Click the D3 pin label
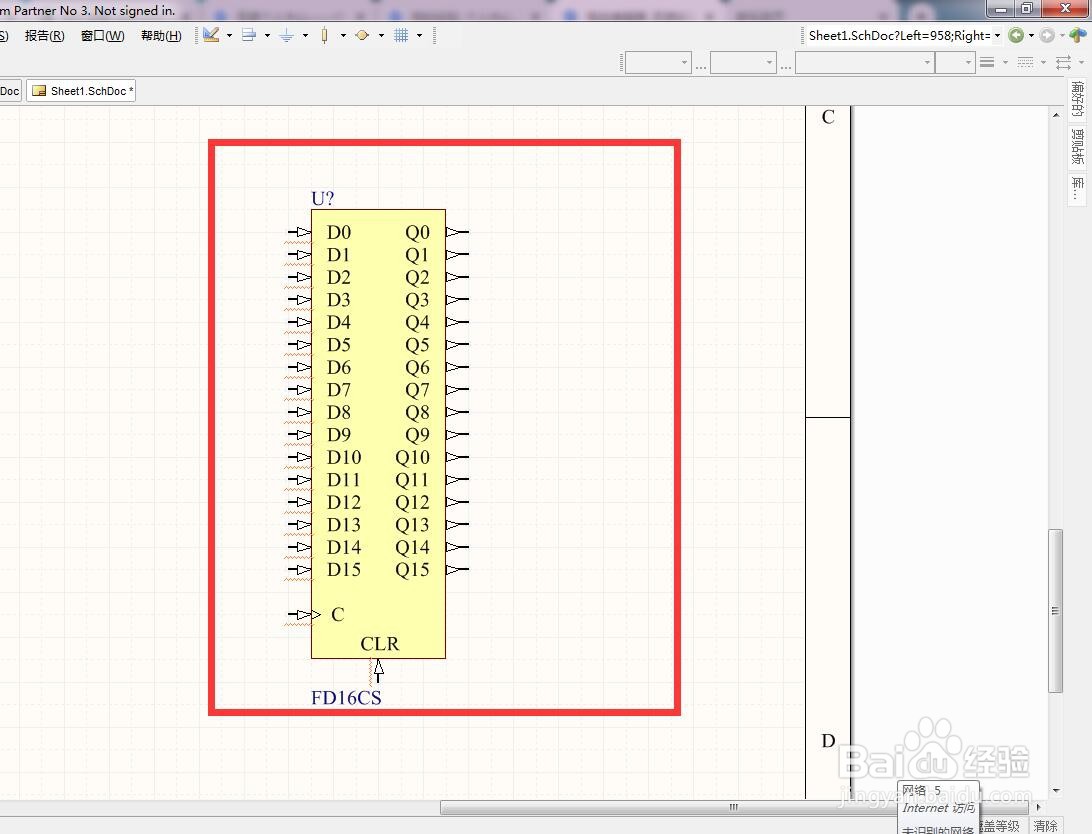This screenshot has width=1092, height=834. [x=338, y=299]
